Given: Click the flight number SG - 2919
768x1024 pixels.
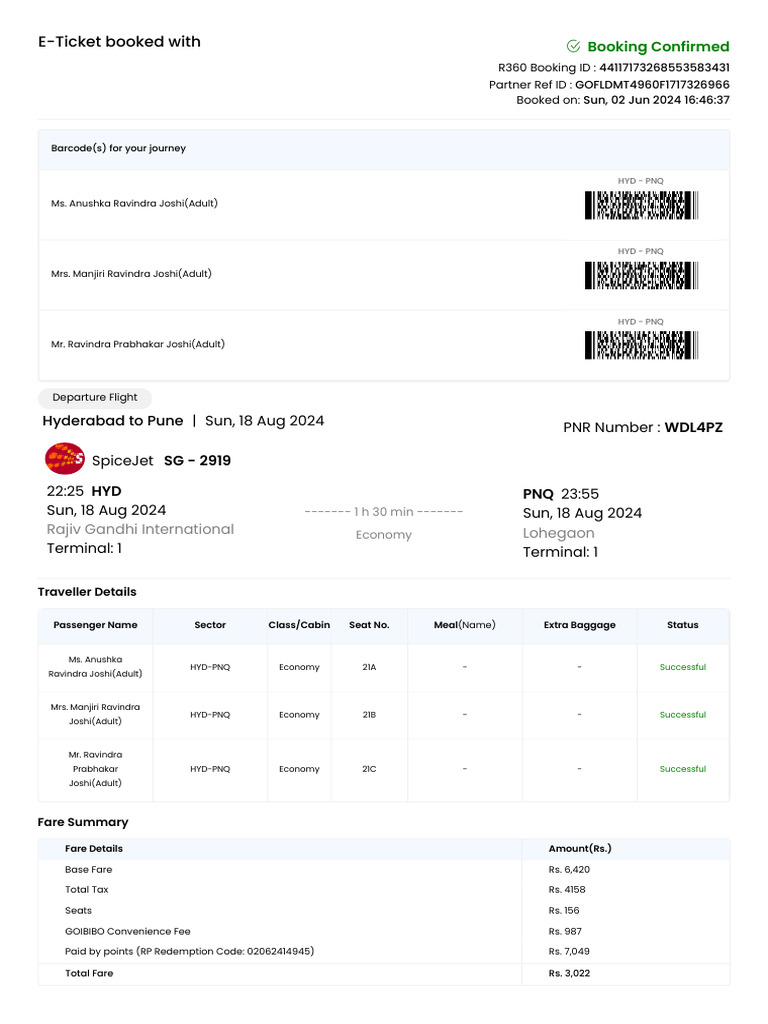Looking at the screenshot, I should click(197, 460).
